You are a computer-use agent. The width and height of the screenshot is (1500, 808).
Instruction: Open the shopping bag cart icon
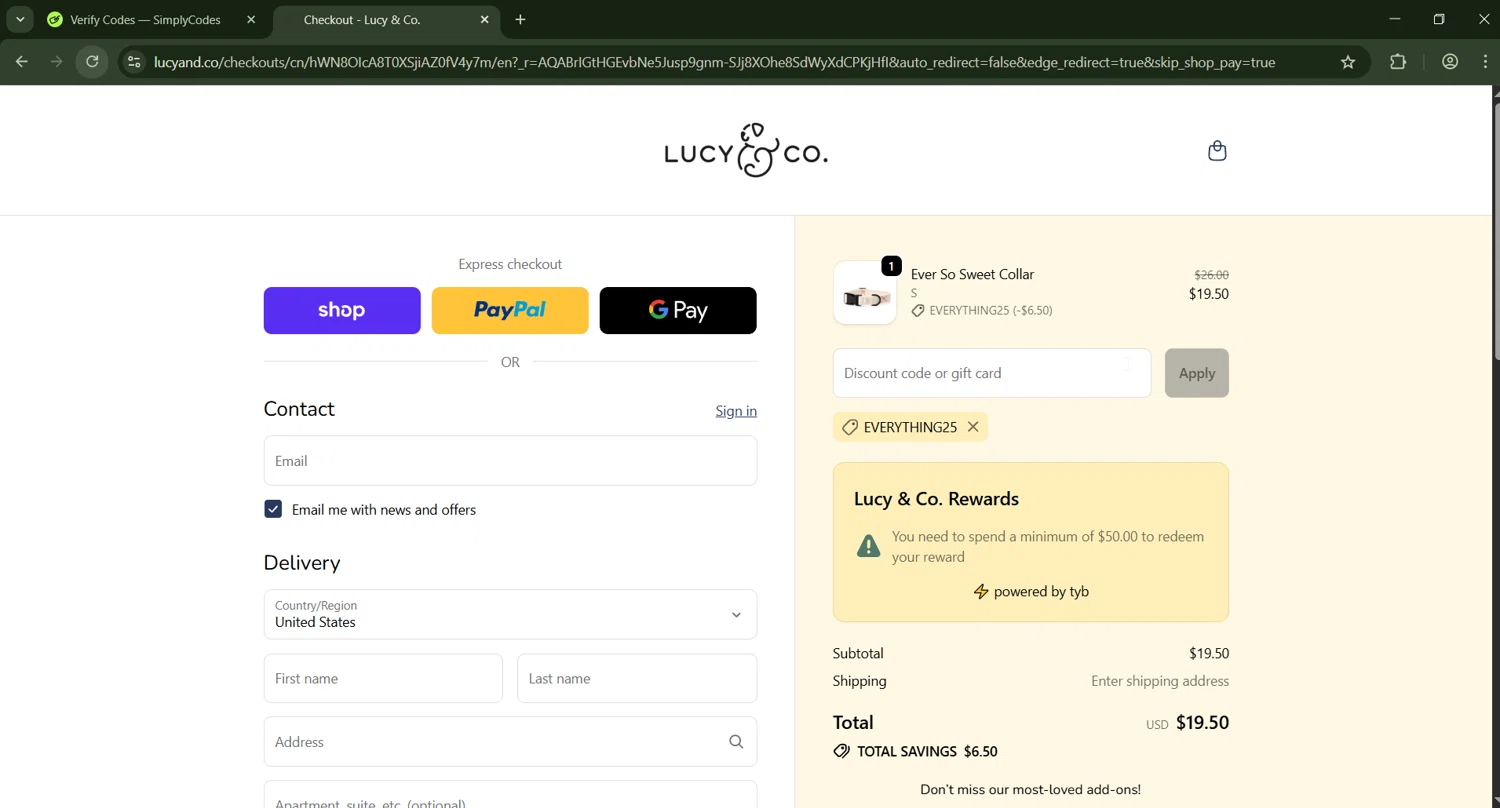click(x=1217, y=151)
